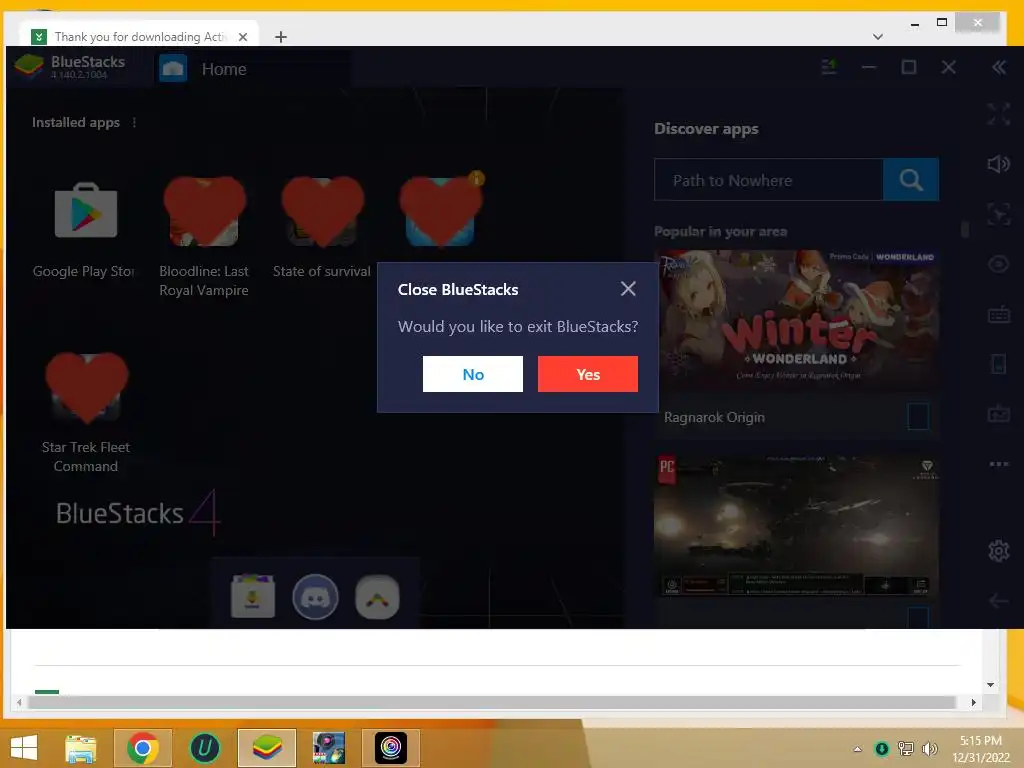The height and width of the screenshot is (768, 1024).
Task: Open the Star Trek Fleet Command app
Action: [87, 388]
